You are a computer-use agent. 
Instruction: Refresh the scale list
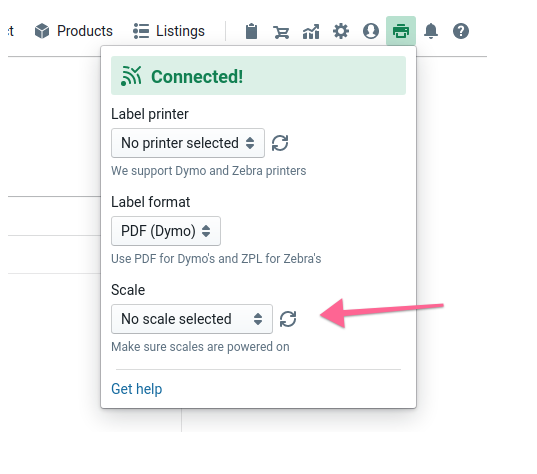coord(288,319)
